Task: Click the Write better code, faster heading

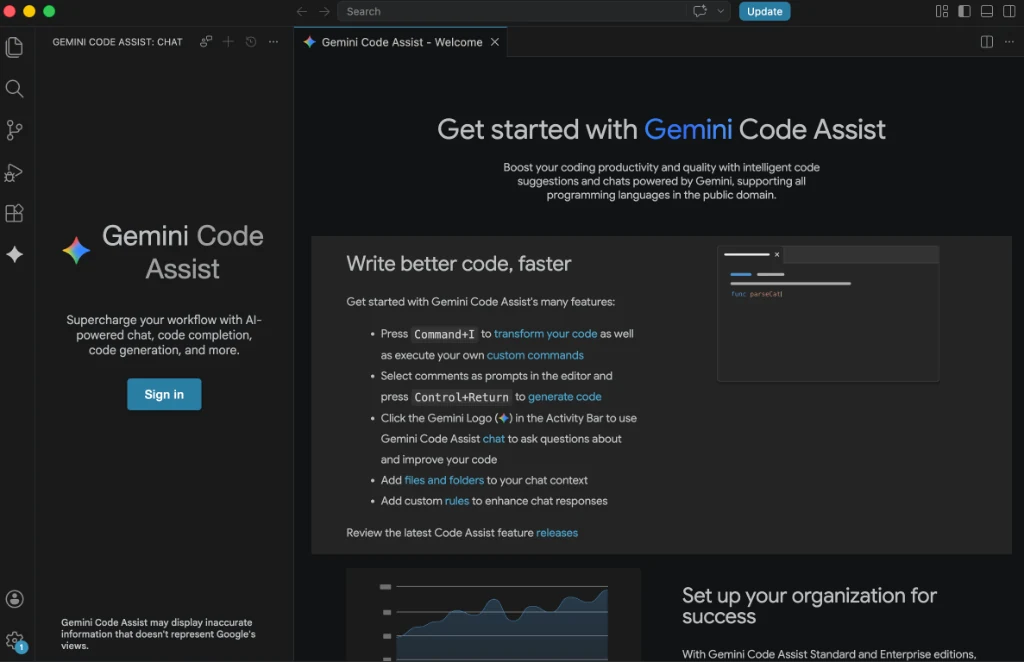Action: tap(458, 264)
